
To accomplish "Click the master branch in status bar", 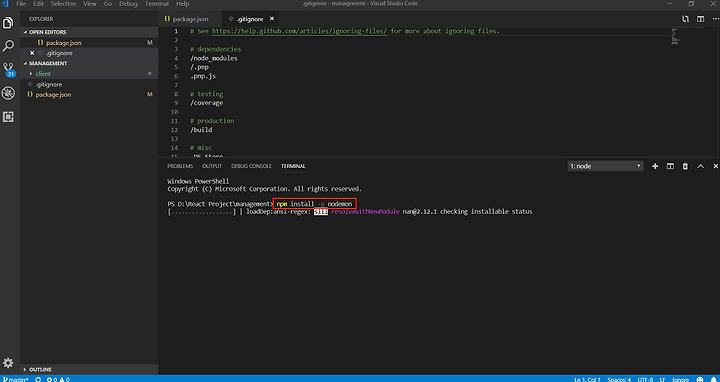I will pyautogui.click(x=15, y=379).
